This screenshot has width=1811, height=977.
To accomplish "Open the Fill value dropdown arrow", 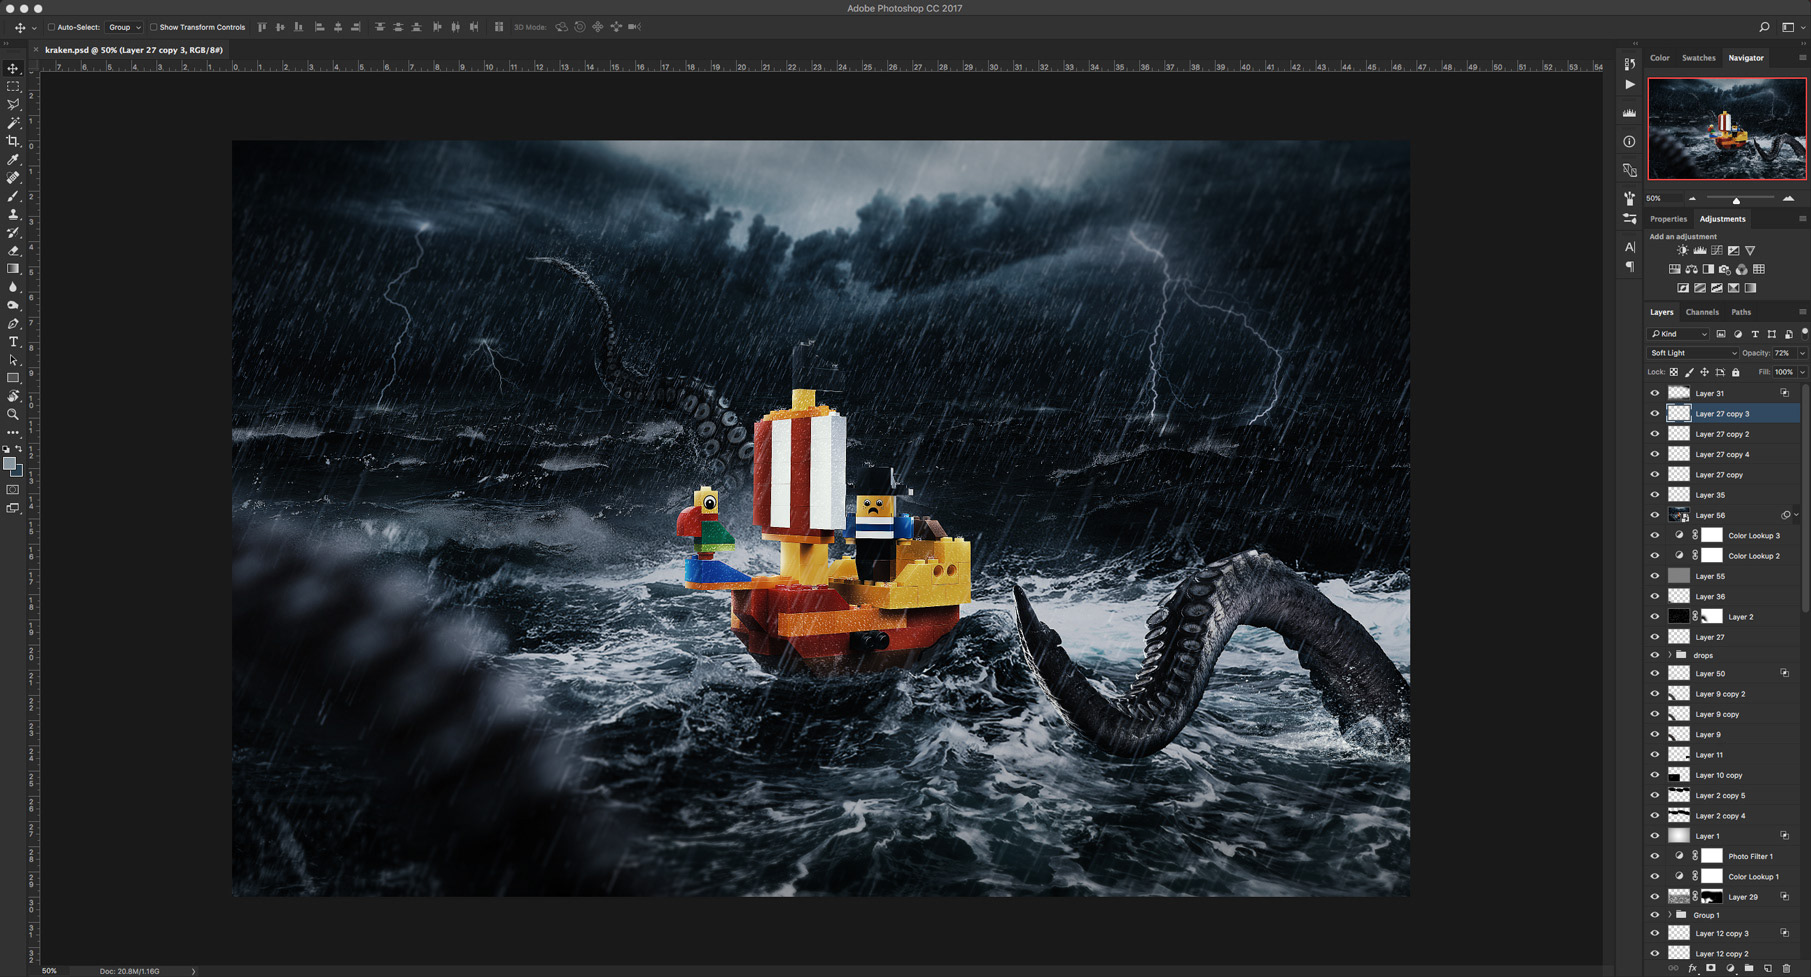I will (1802, 372).
